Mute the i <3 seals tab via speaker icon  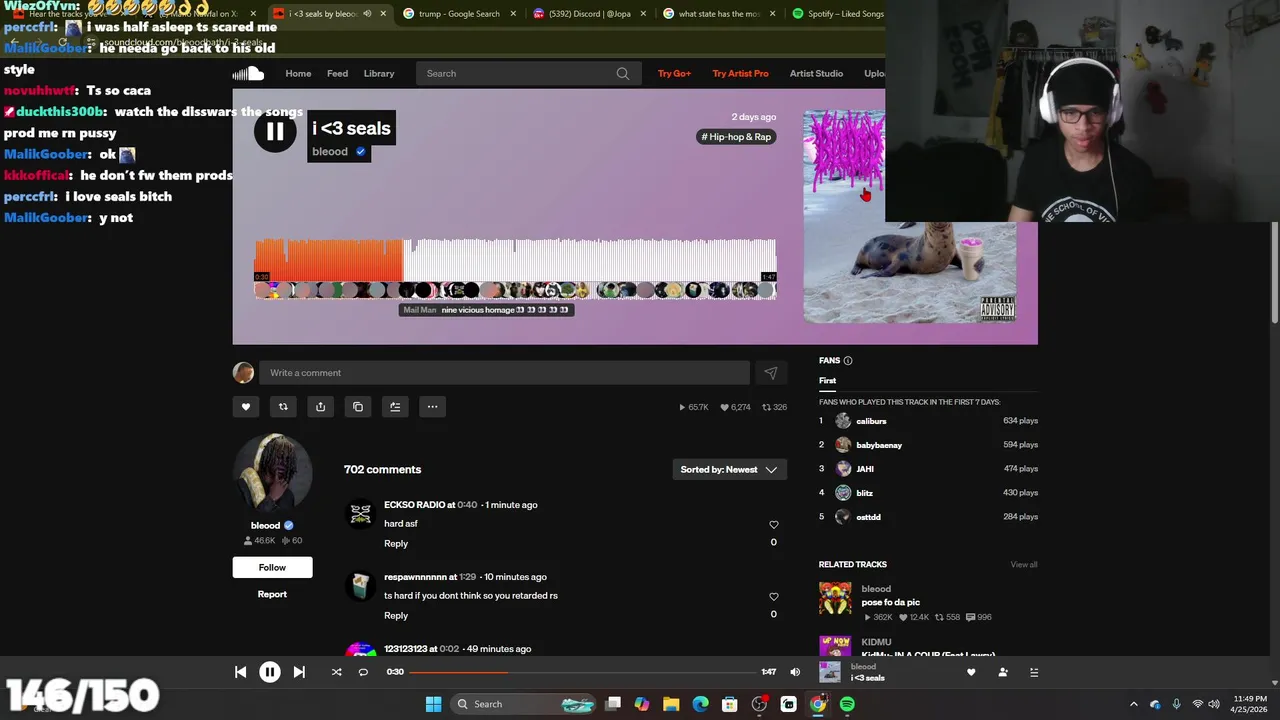(367, 14)
